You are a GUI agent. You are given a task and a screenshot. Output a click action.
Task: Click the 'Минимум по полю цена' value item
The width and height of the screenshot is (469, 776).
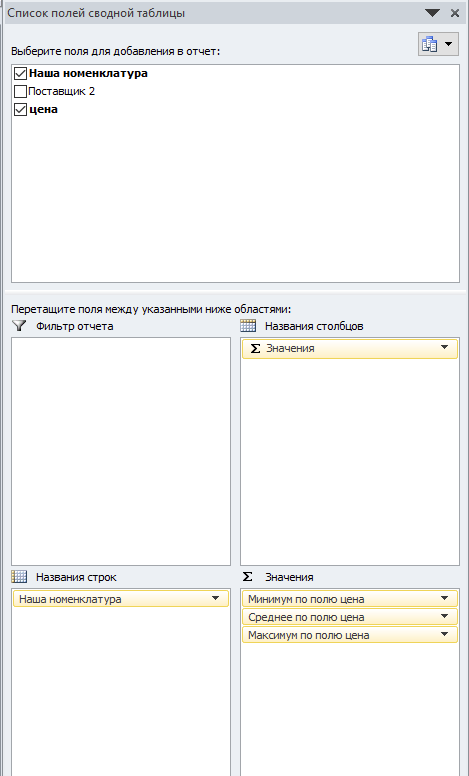[350, 599]
